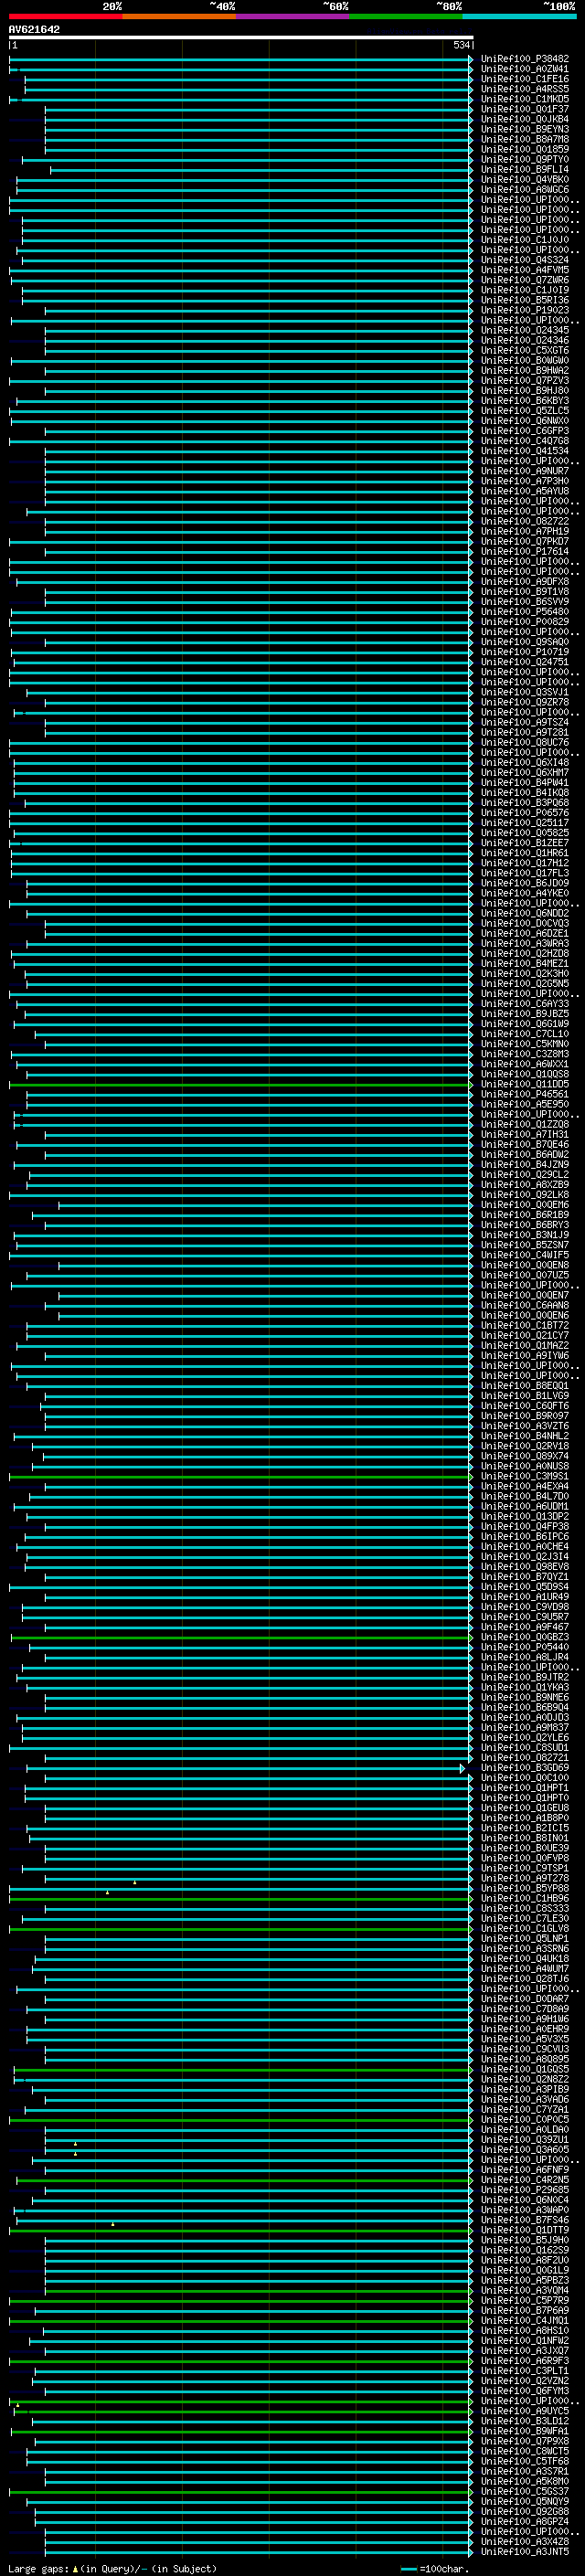585x2576 pixels.
Task: Select label UniRef100_Q07UZ5
Action: coord(525,1276)
